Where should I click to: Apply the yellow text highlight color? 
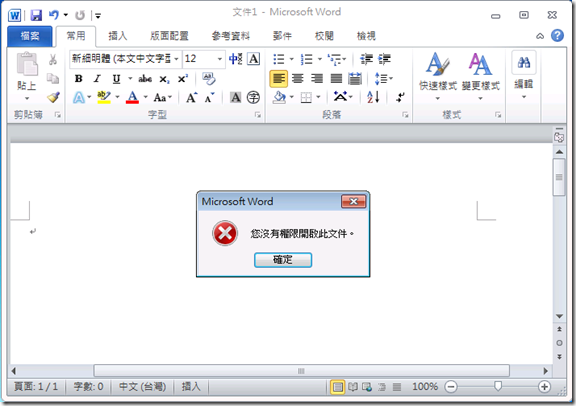pyautogui.click(x=104, y=98)
